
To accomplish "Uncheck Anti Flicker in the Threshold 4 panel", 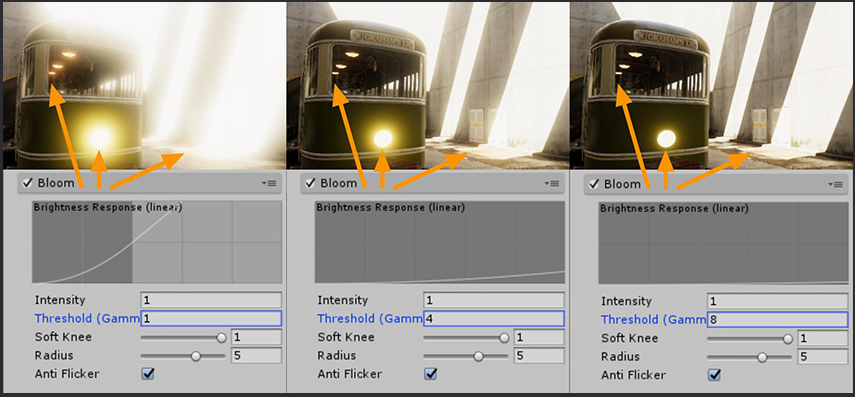I will click(431, 374).
